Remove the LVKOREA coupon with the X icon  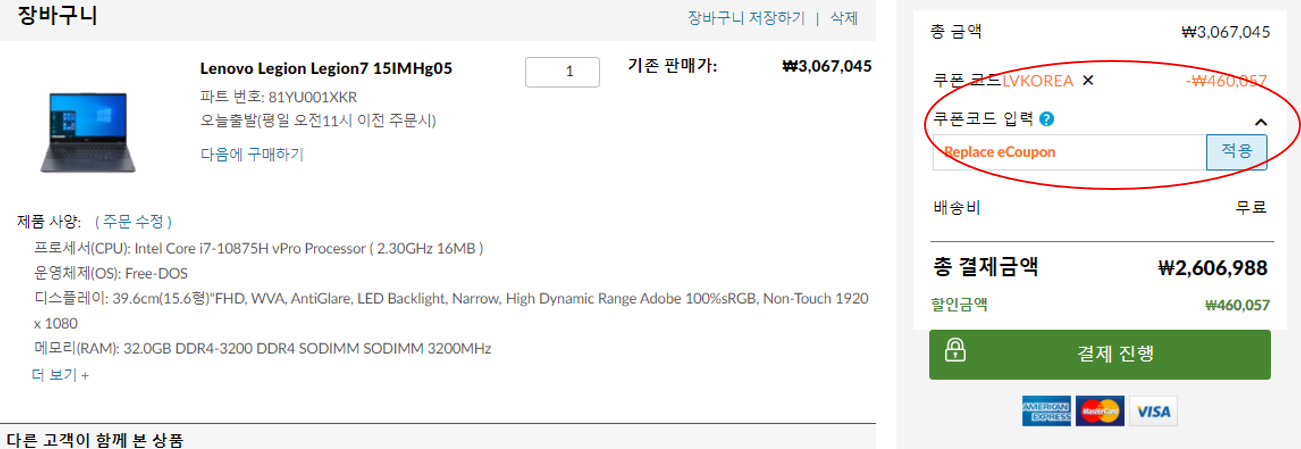1088,81
